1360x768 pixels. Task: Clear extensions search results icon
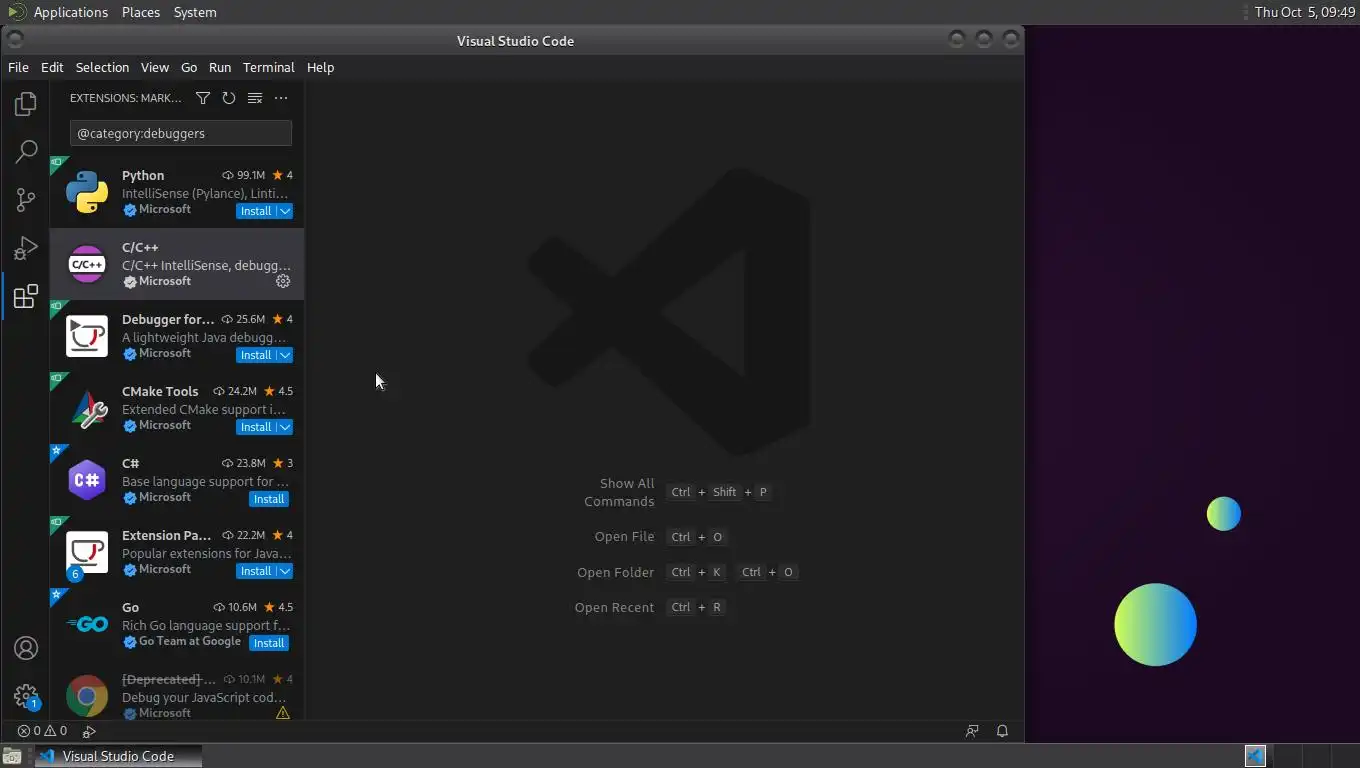[x=255, y=98]
